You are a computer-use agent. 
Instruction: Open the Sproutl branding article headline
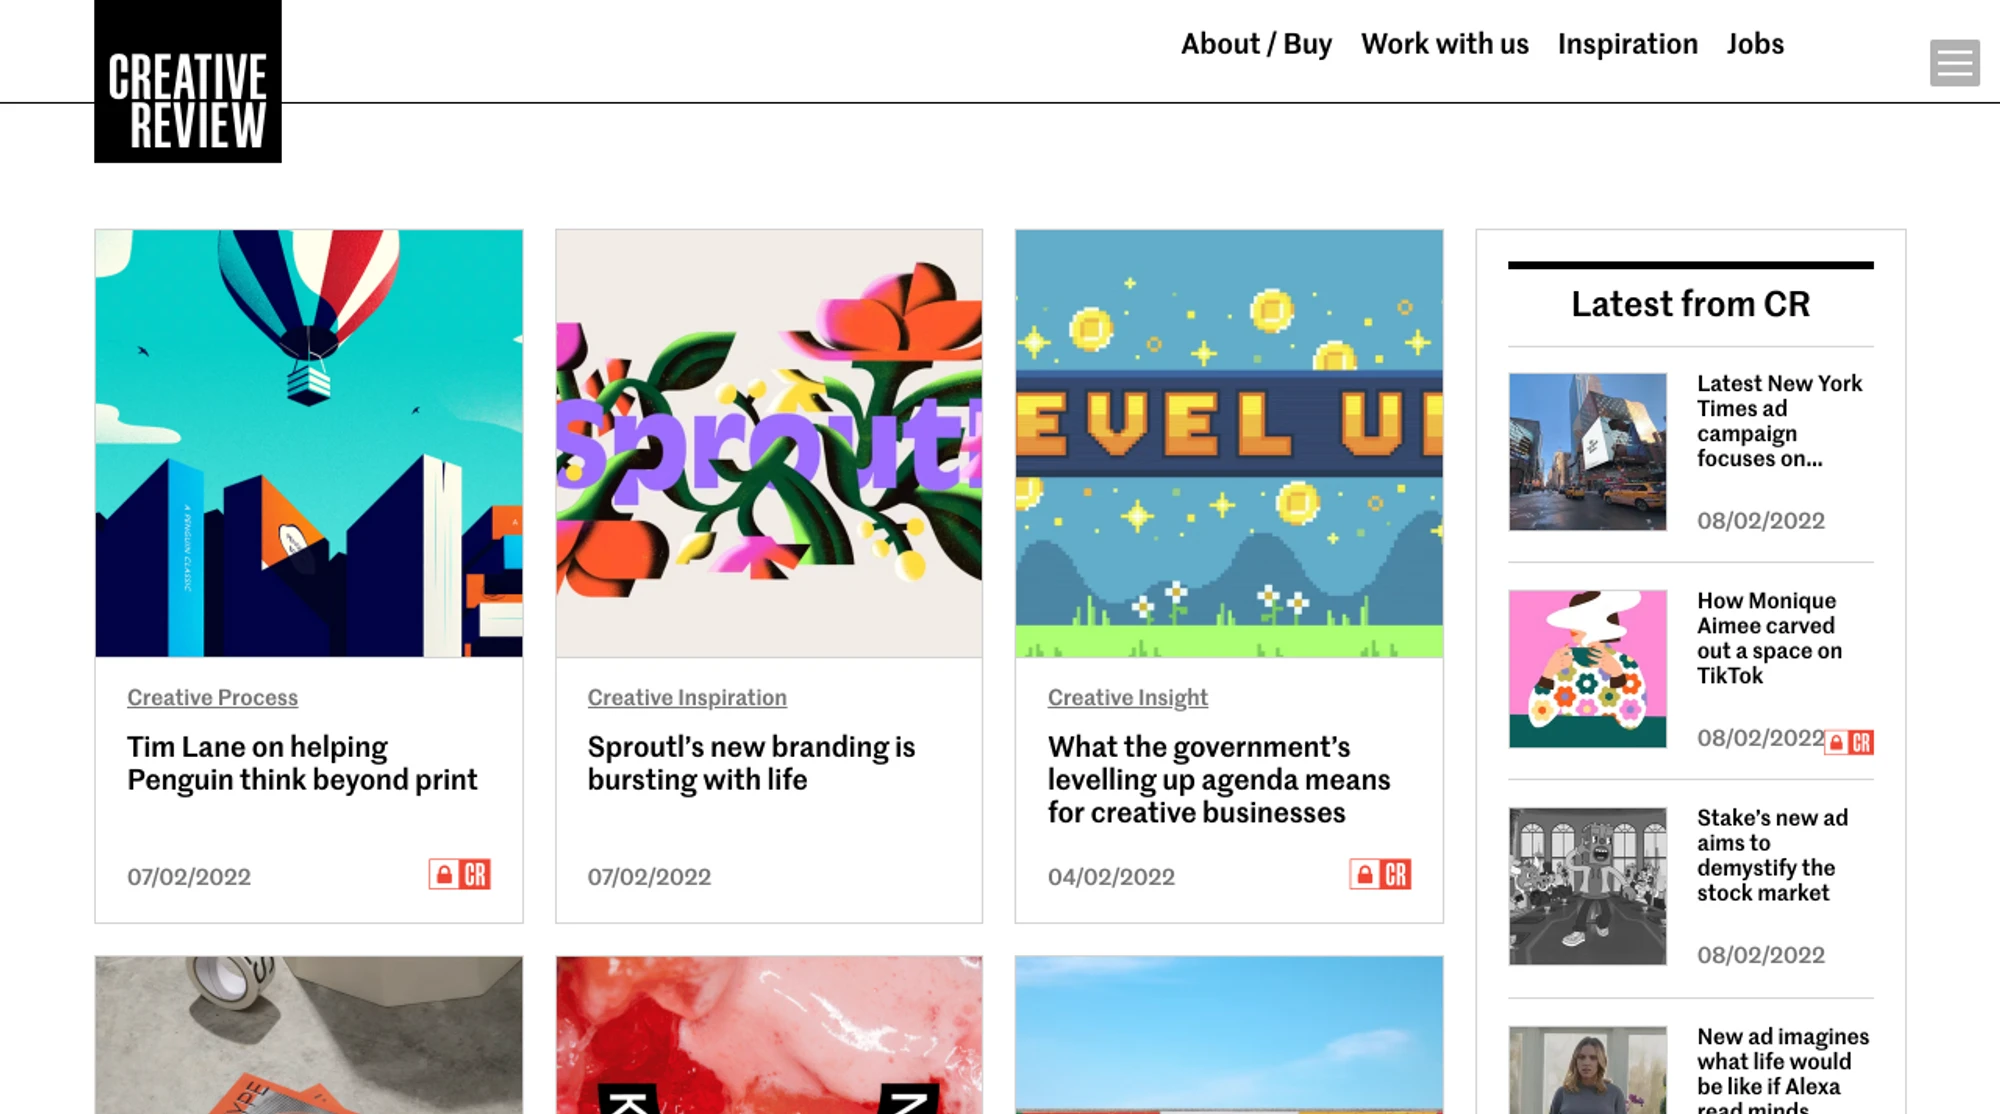(751, 763)
